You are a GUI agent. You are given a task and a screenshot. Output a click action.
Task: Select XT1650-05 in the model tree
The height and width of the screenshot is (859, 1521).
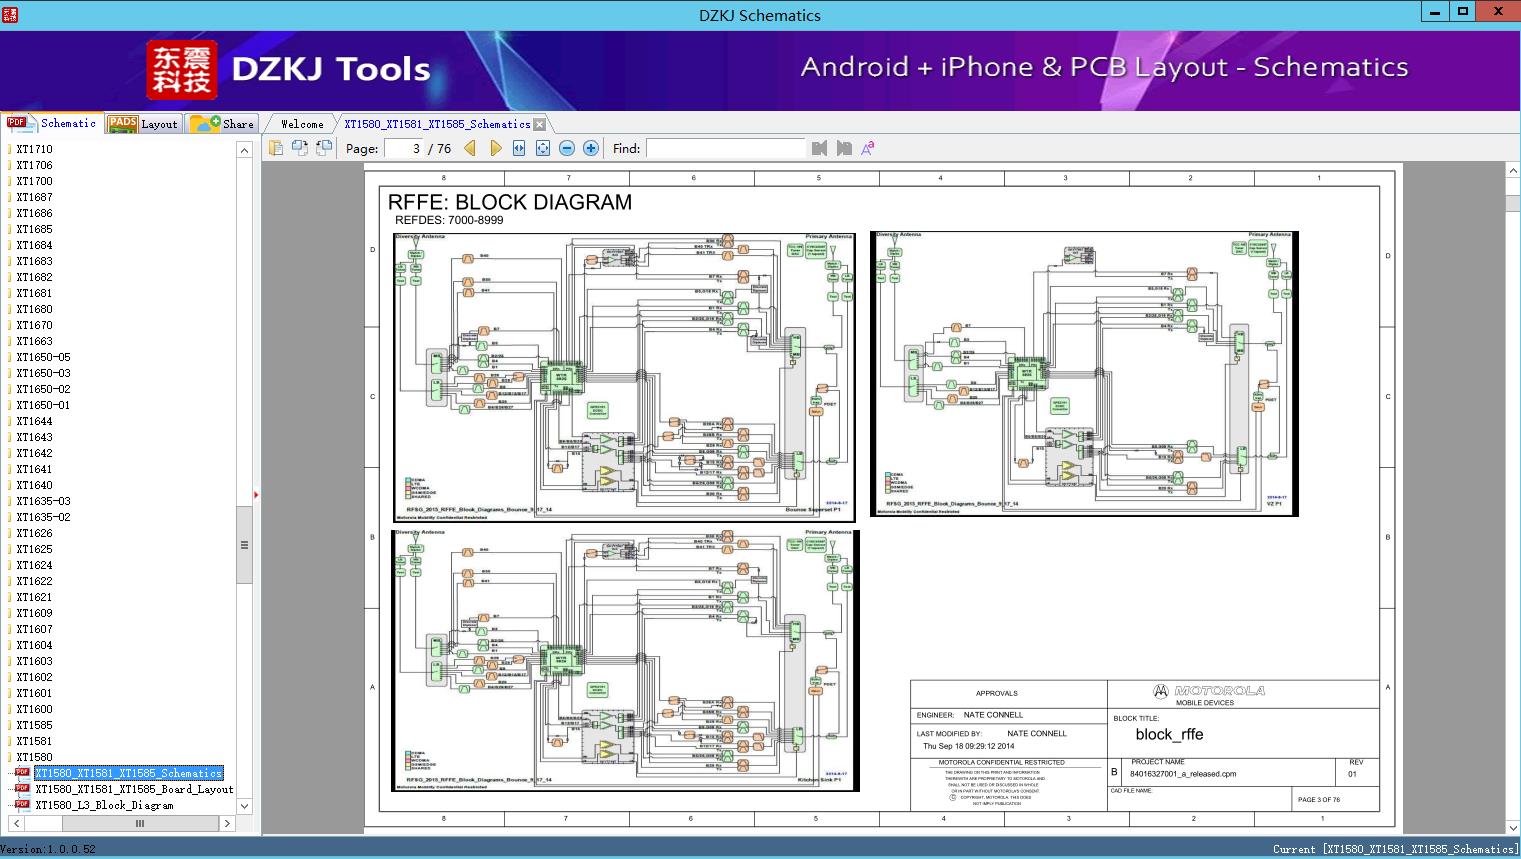tap(43, 357)
